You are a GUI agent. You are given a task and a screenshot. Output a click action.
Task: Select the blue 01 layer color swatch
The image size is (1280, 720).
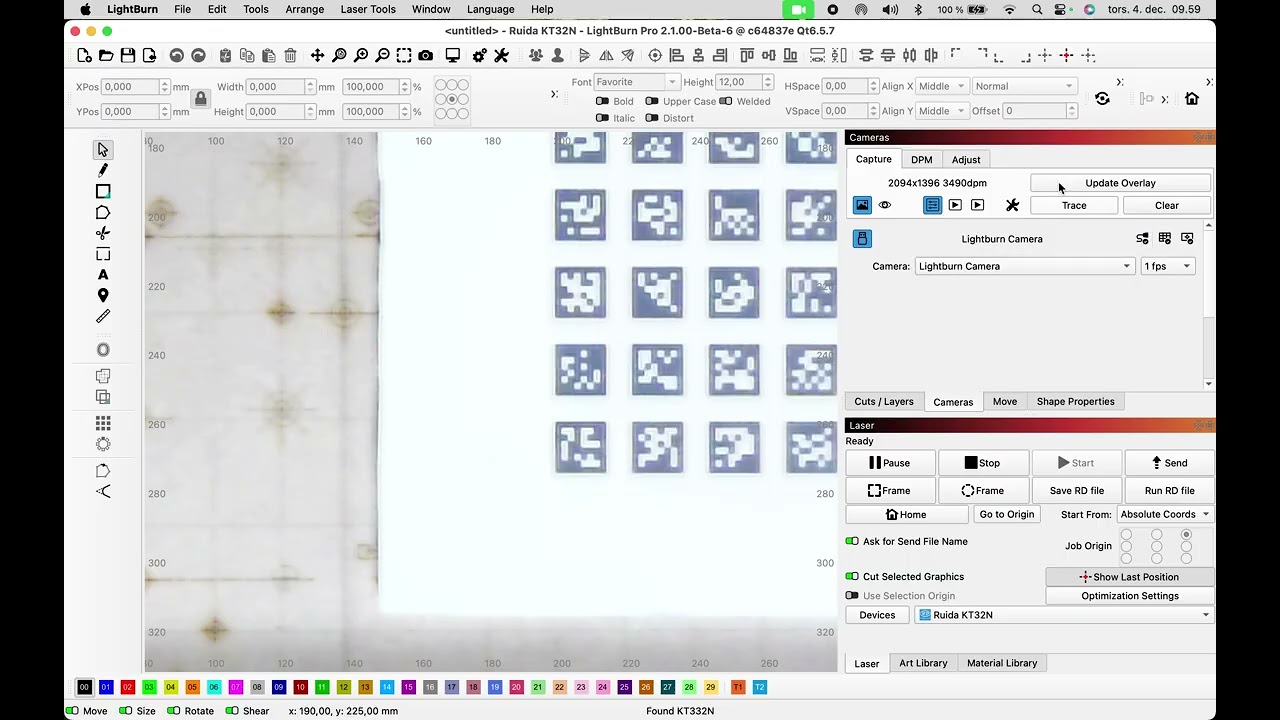pos(106,687)
